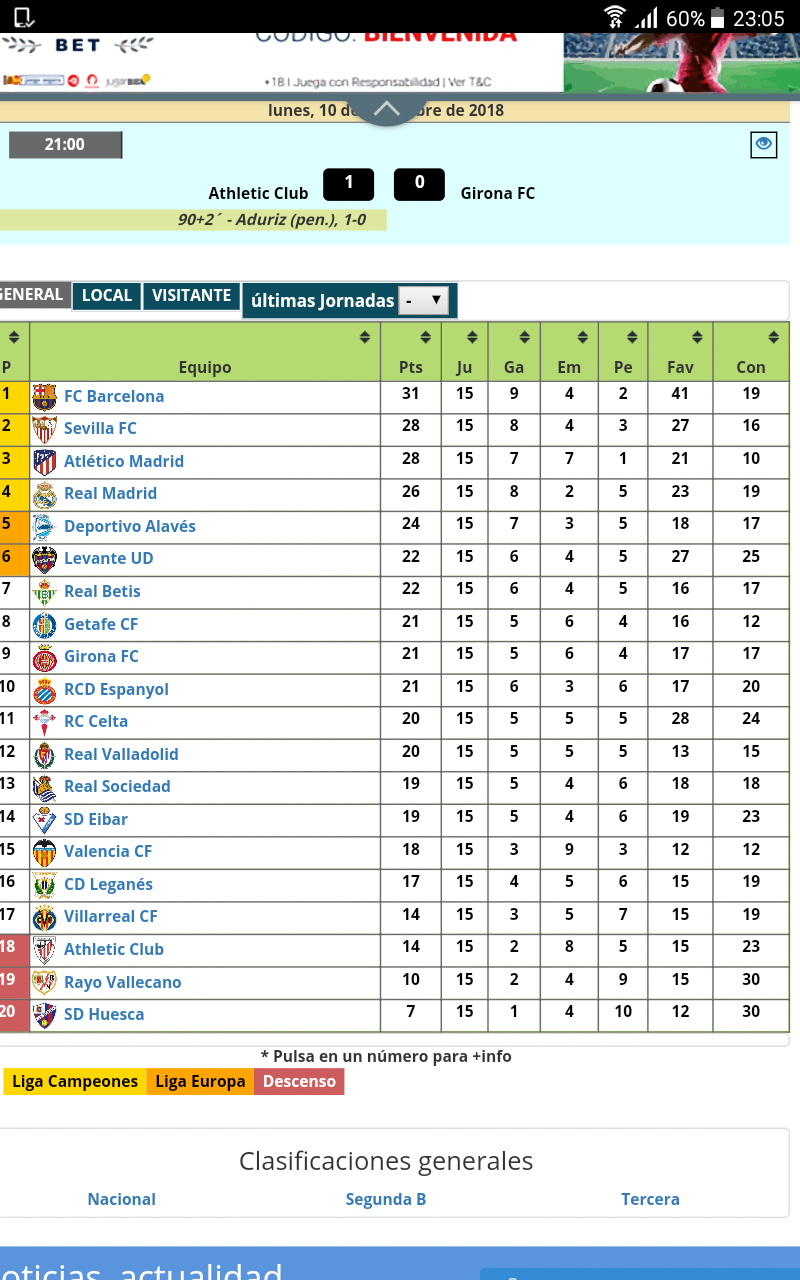Click the Real Betis crest icon

[45, 592]
